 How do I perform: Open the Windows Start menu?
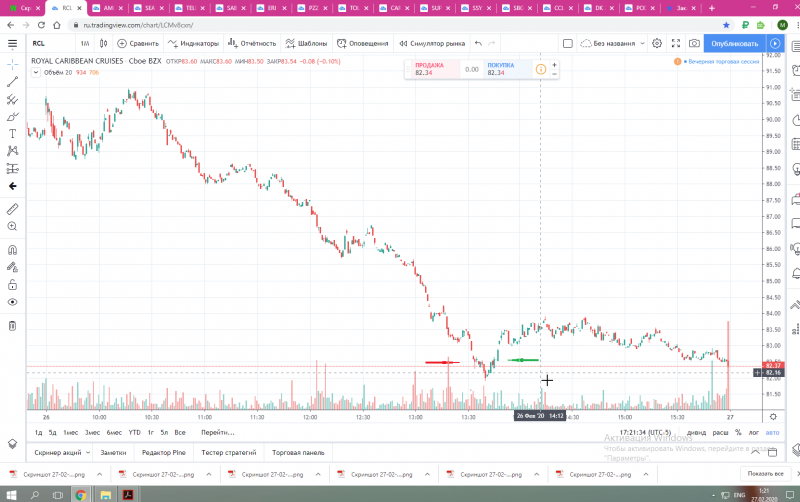[11, 495]
